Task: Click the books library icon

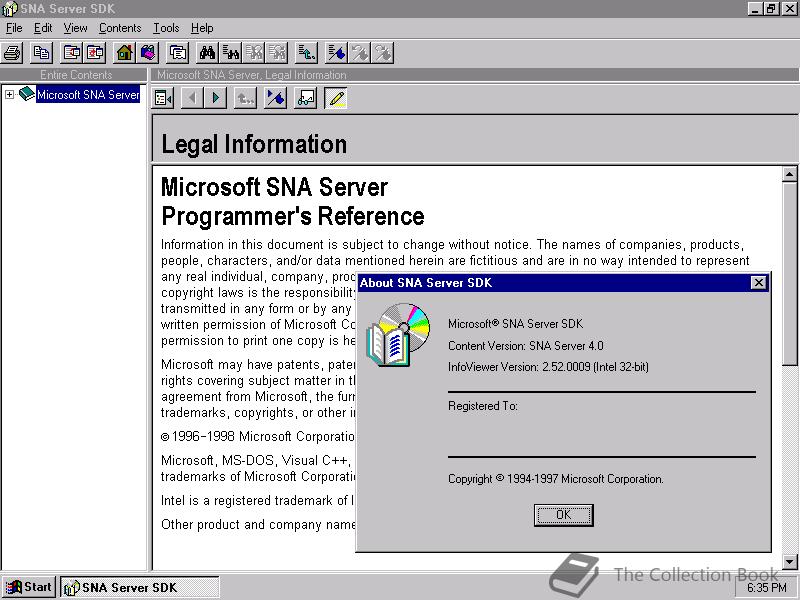Action: tap(148, 53)
